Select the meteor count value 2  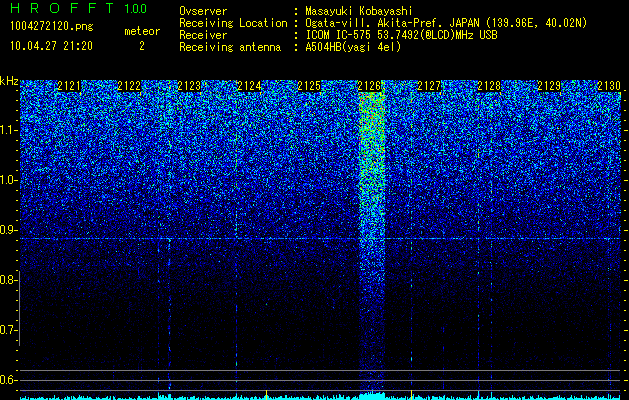pyautogui.click(x=142, y=46)
